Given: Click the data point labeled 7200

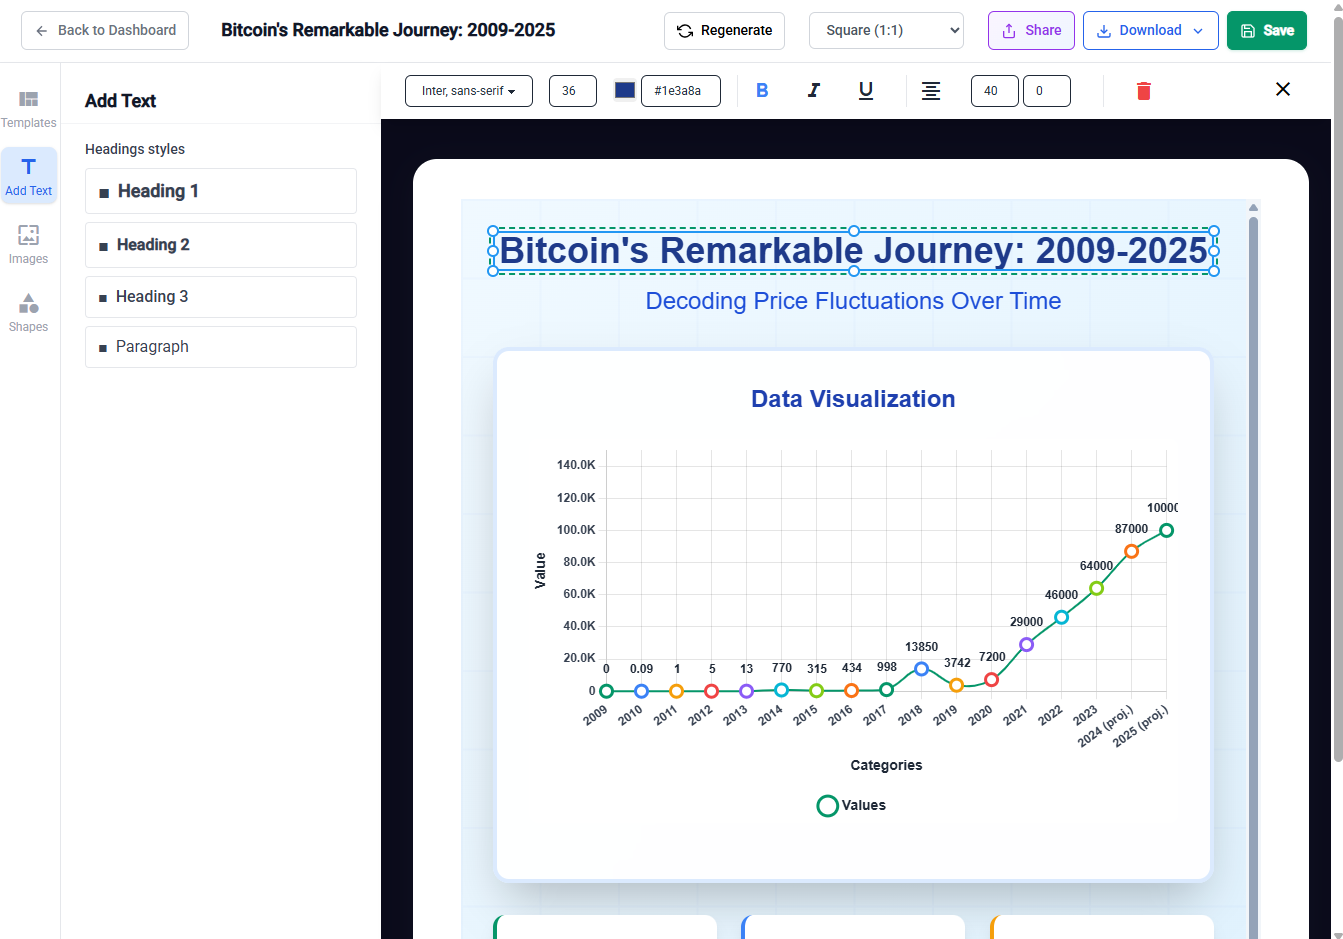Looking at the screenshot, I should [x=991, y=680].
